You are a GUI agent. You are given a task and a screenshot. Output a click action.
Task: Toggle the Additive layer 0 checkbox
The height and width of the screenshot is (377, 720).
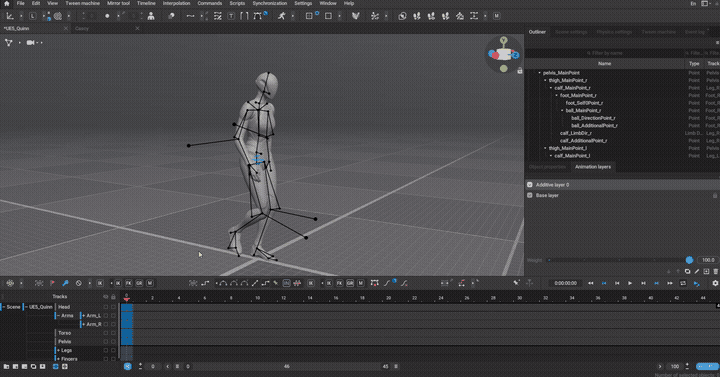point(530,185)
